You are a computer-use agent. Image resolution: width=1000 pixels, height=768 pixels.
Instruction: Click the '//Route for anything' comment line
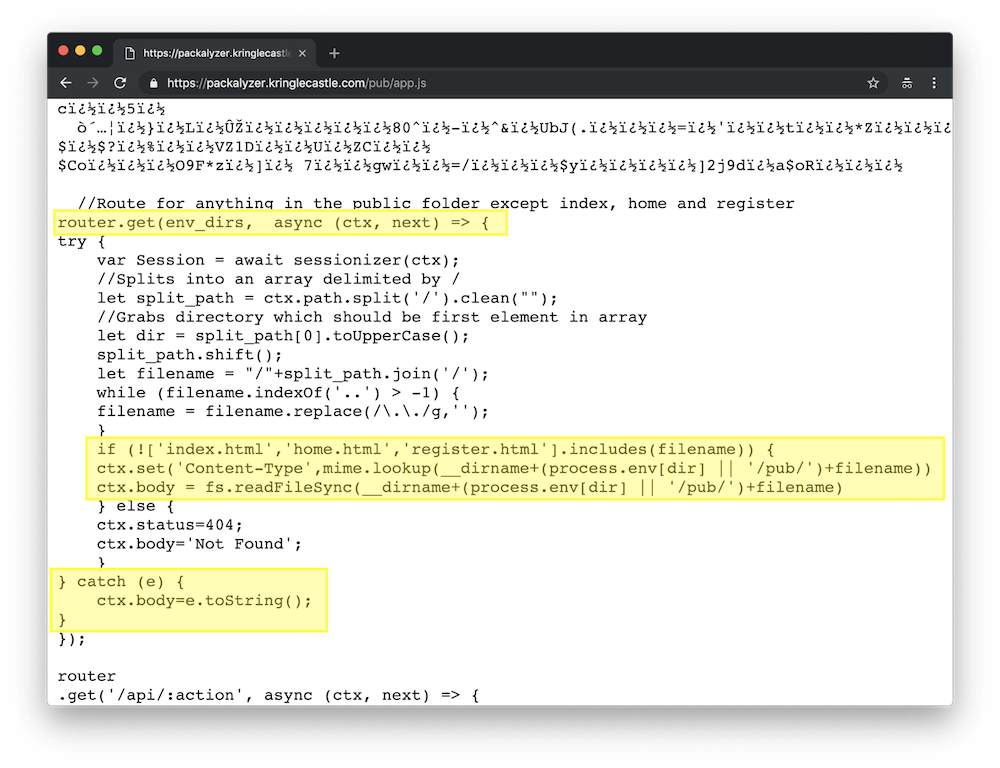[436, 203]
